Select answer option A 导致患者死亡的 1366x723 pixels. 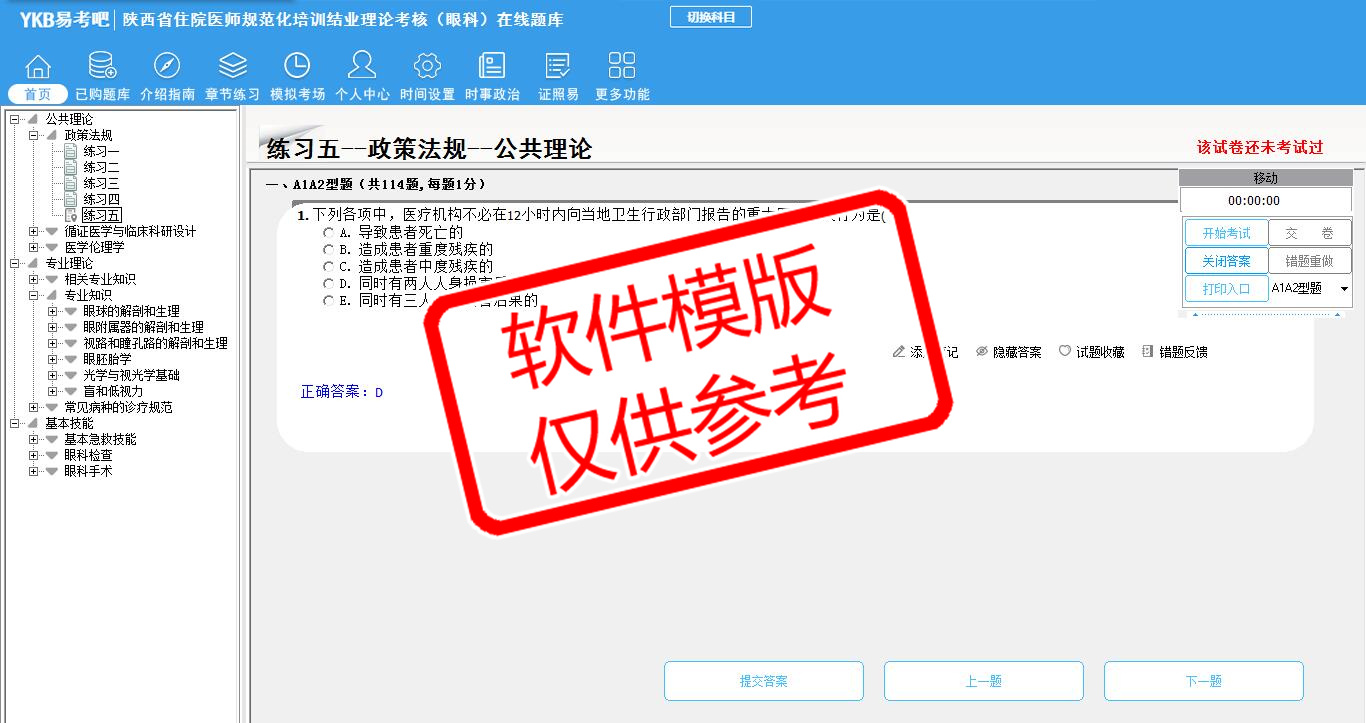328,232
